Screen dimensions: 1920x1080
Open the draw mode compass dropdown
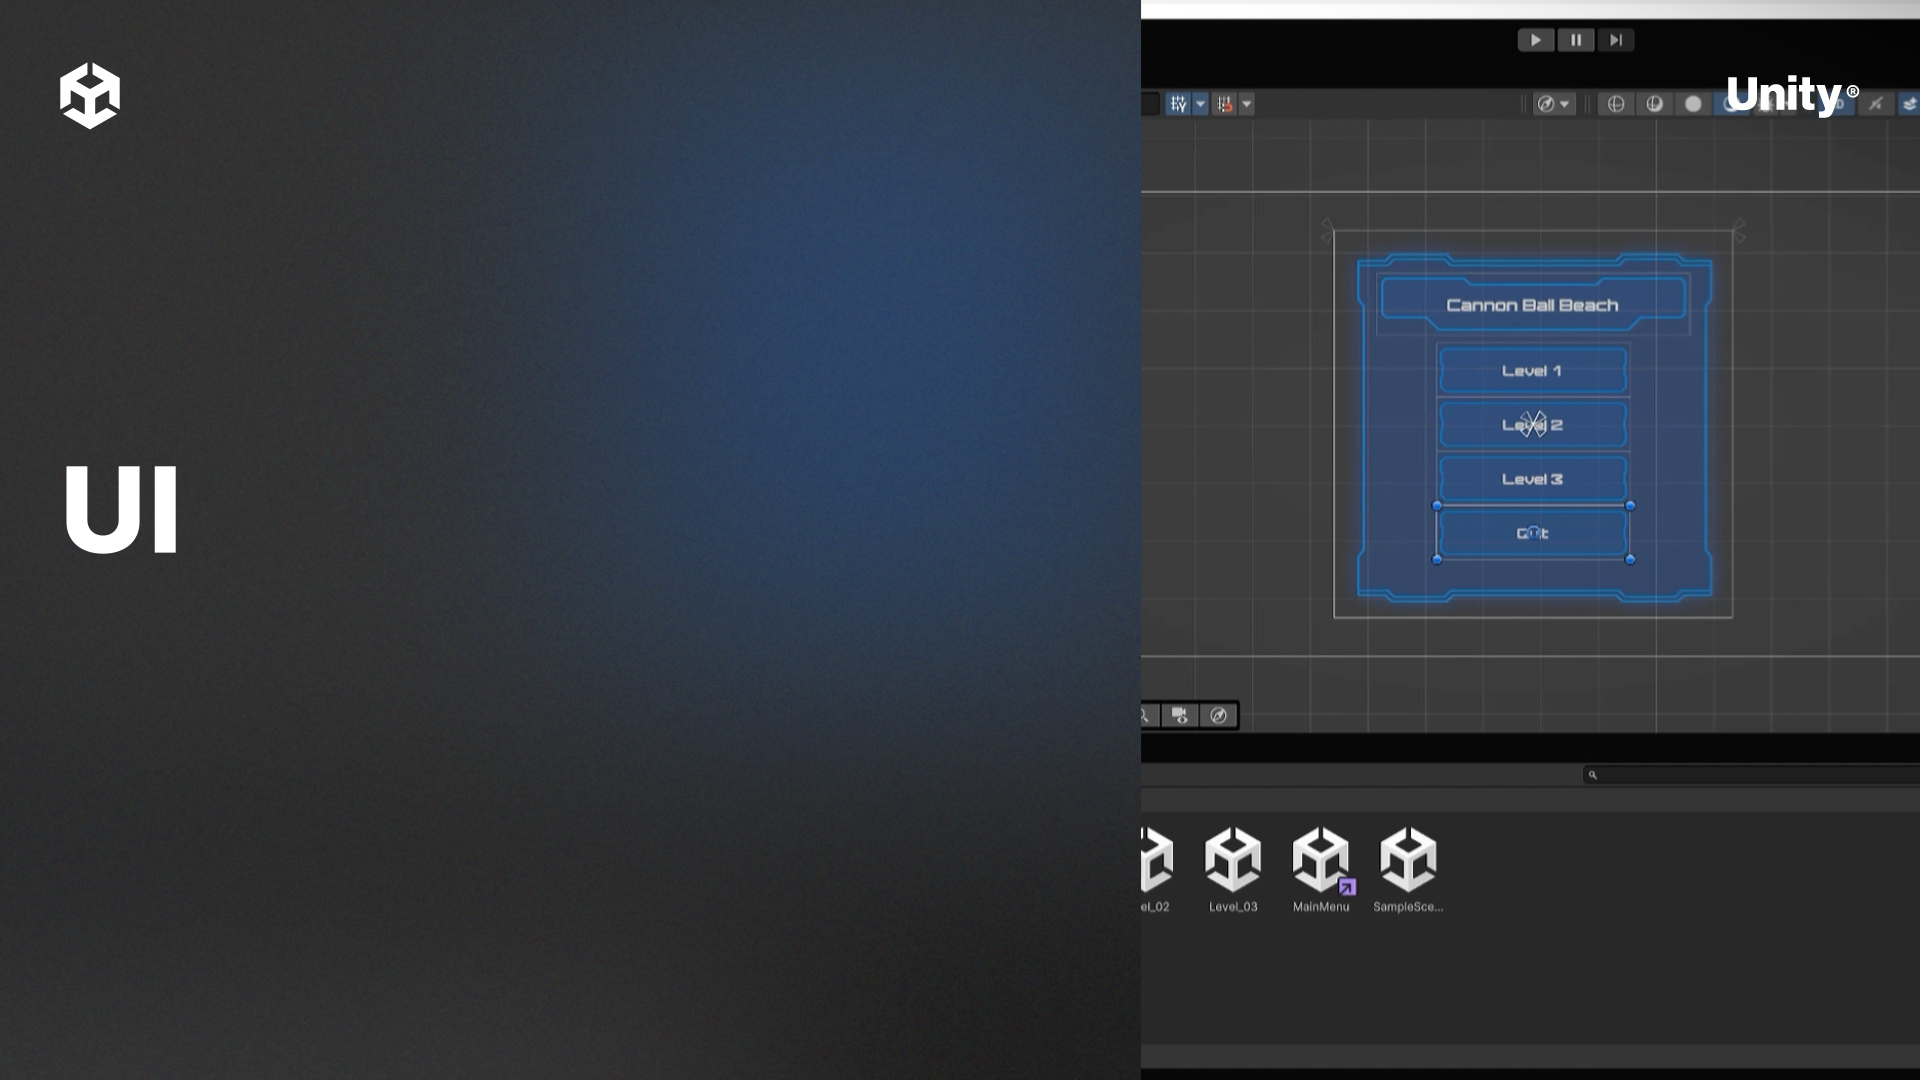(x=1554, y=104)
